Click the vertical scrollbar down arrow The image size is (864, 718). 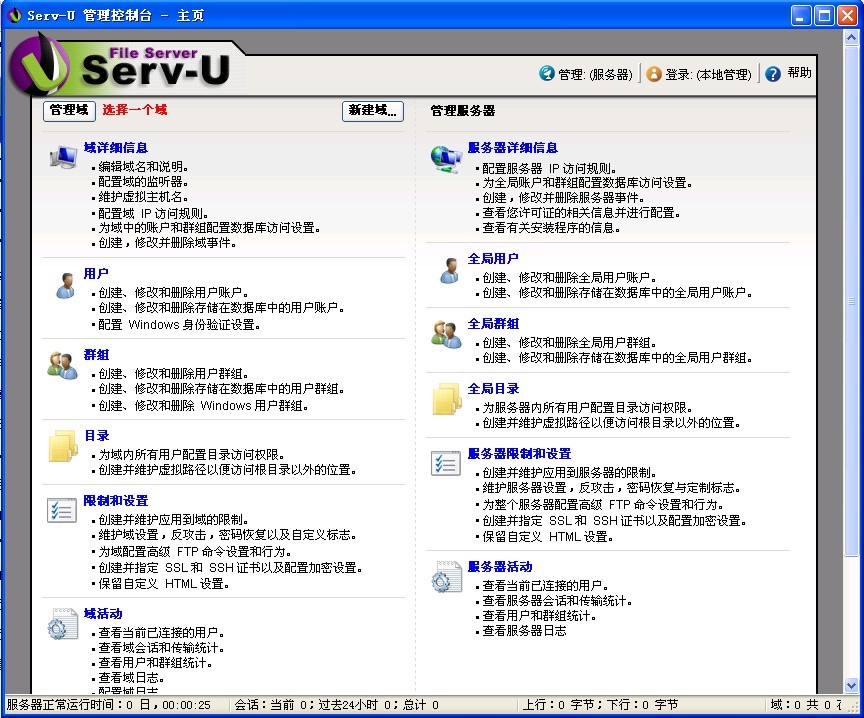[851, 685]
